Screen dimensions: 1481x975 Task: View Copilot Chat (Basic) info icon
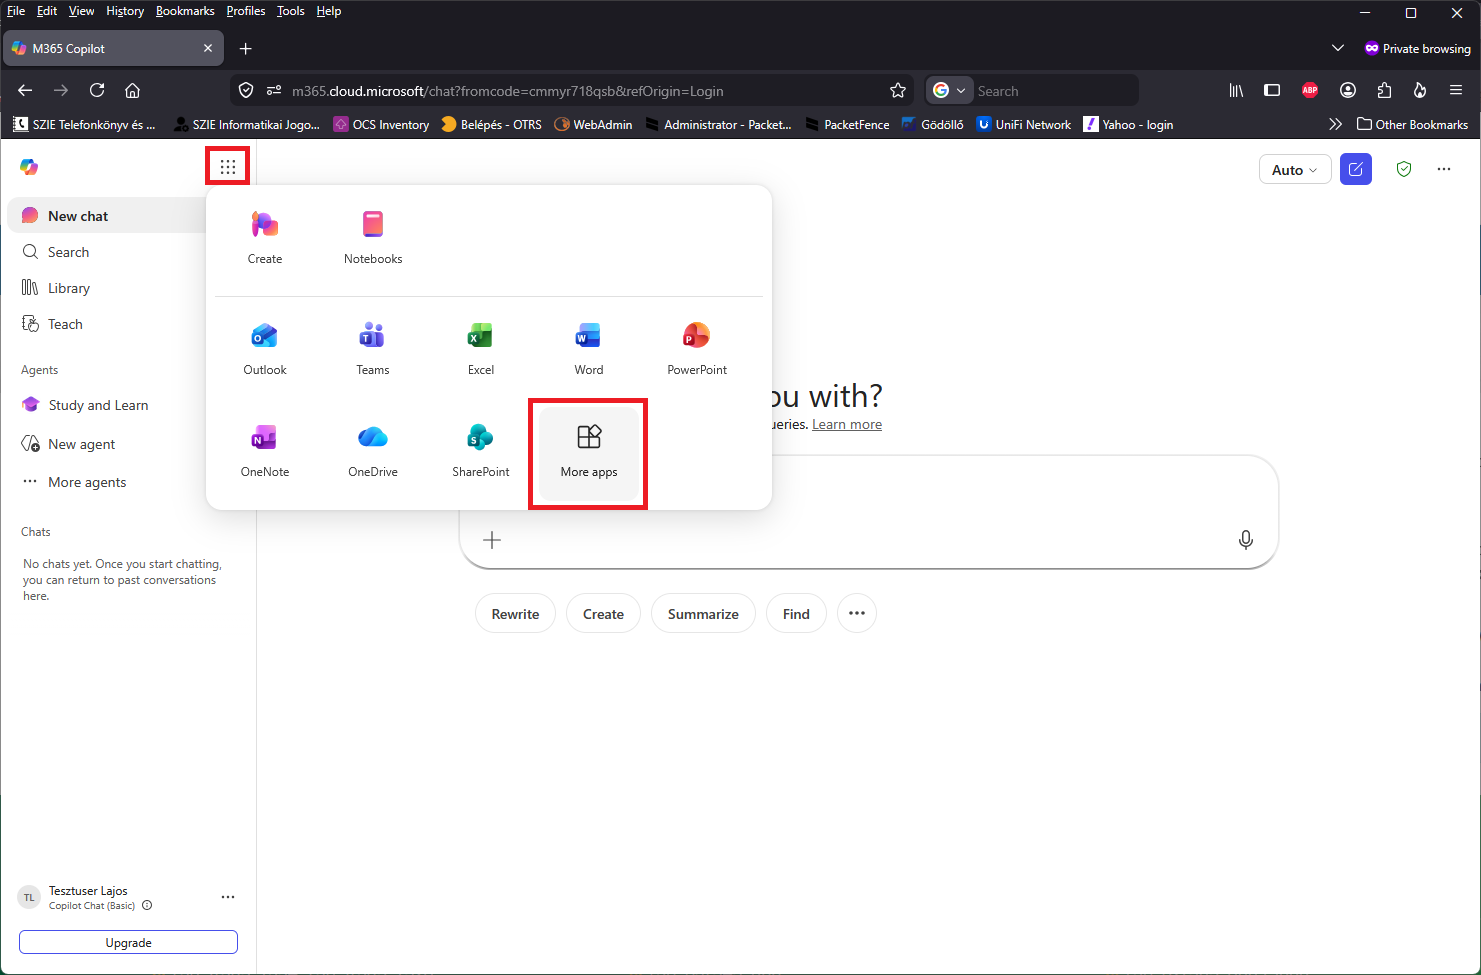(x=147, y=905)
